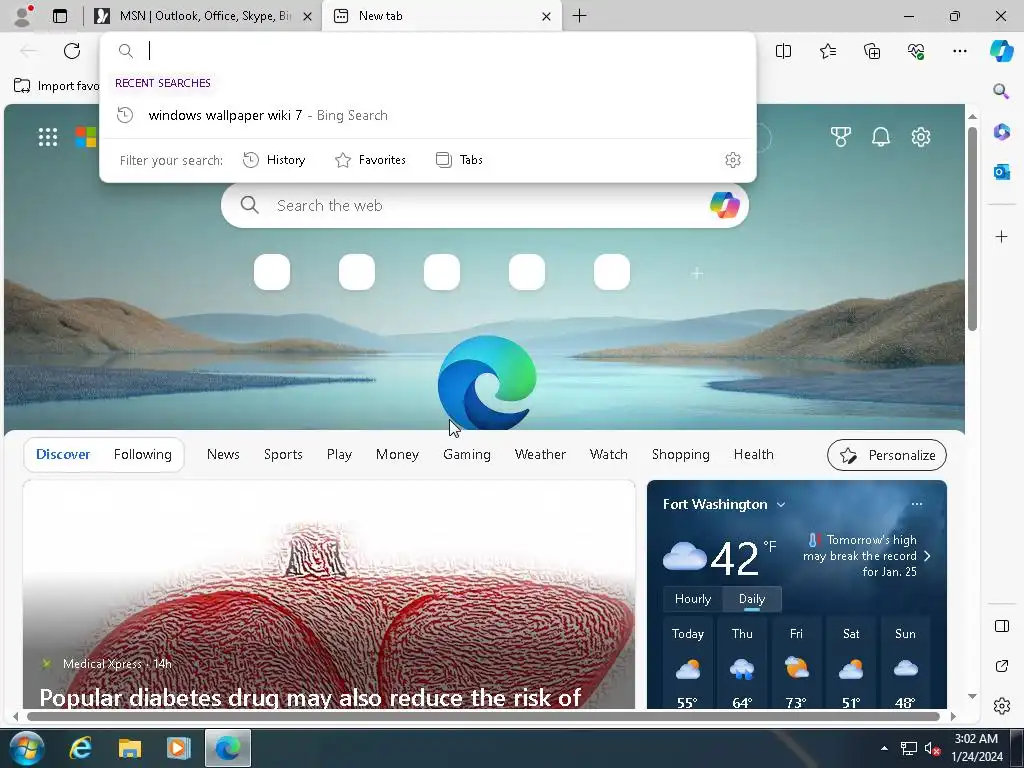Open Windows Media Player from taskbar

[x=178, y=748]
